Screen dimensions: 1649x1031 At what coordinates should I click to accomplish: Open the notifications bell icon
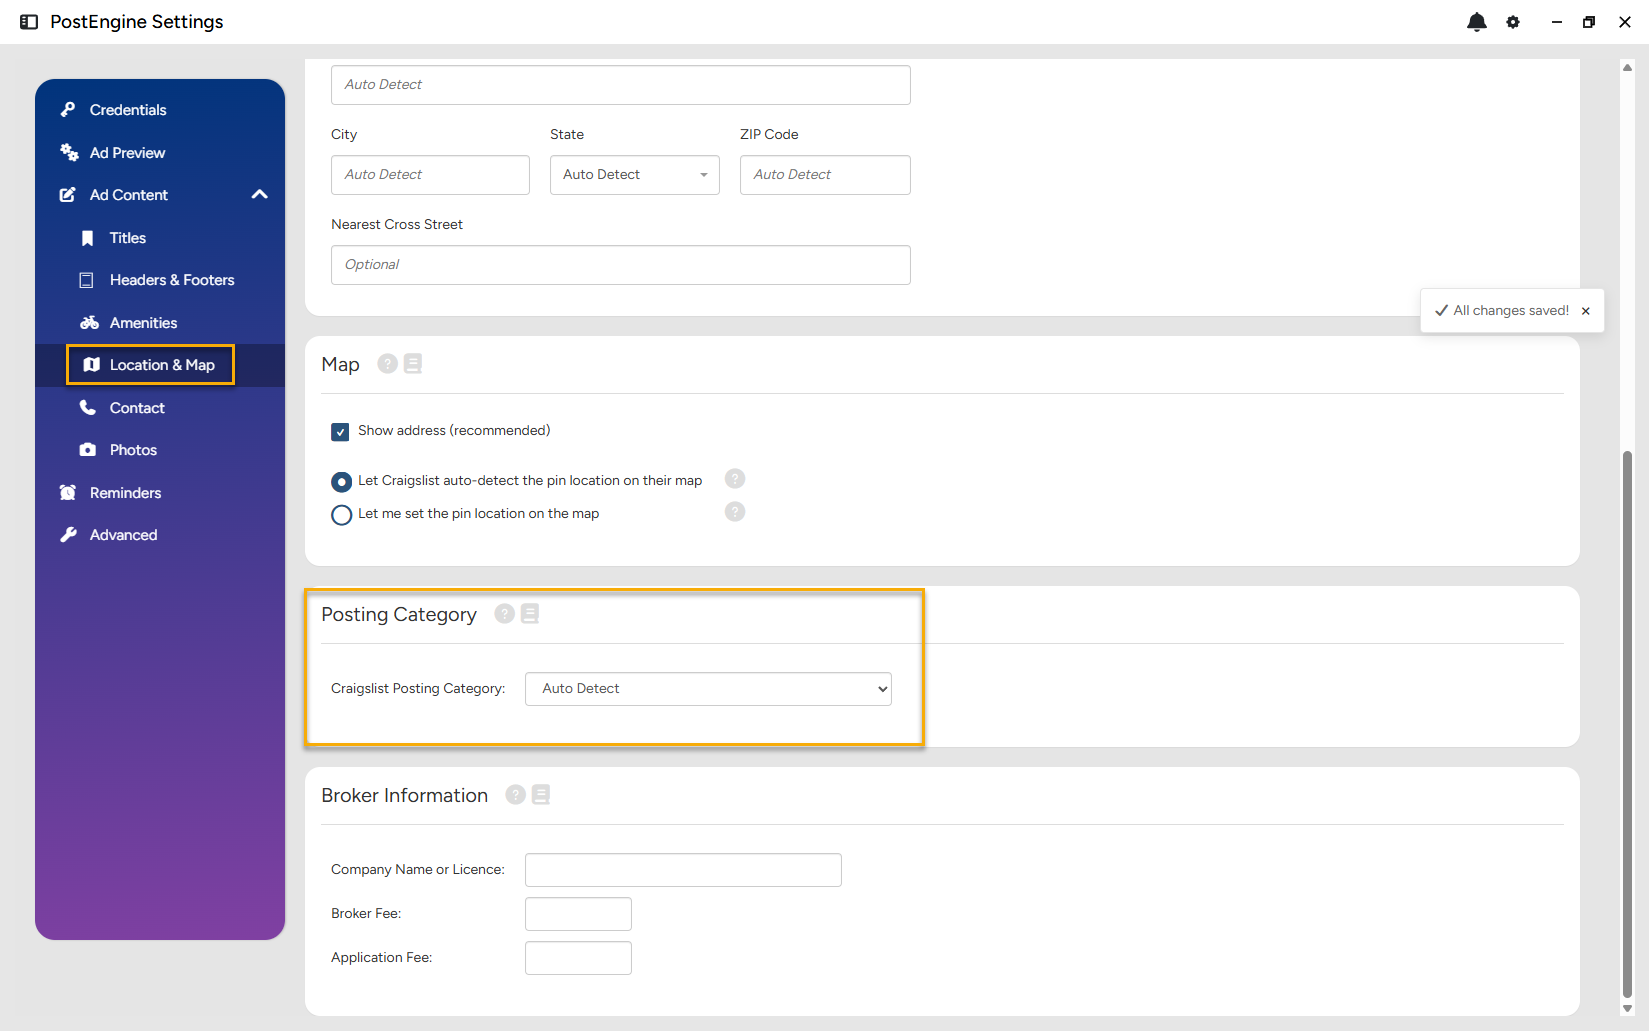1476,22
